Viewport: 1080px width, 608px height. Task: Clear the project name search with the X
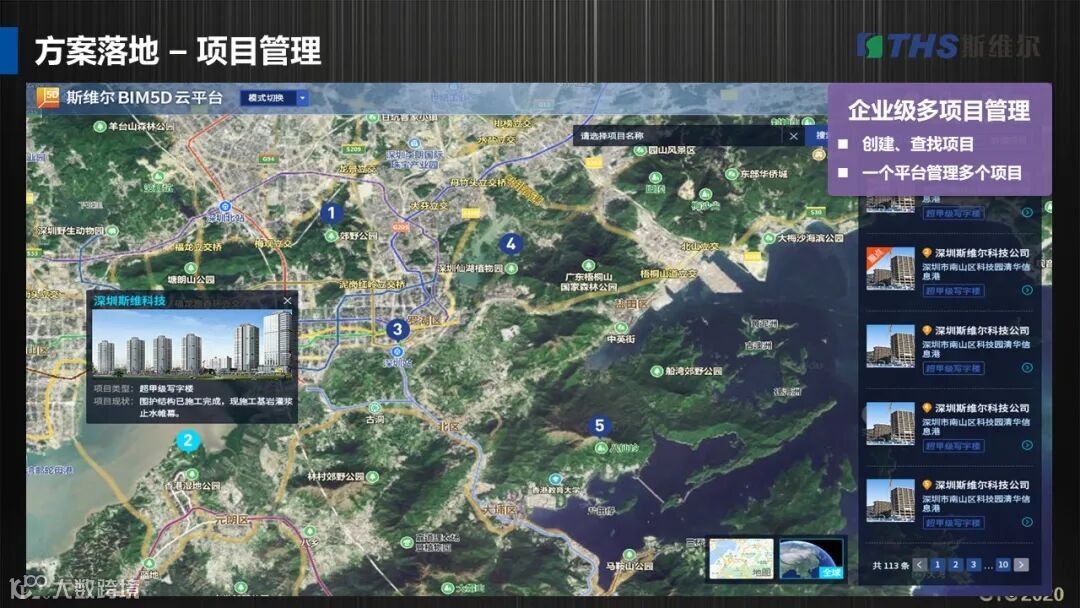[x=793, y=136]
